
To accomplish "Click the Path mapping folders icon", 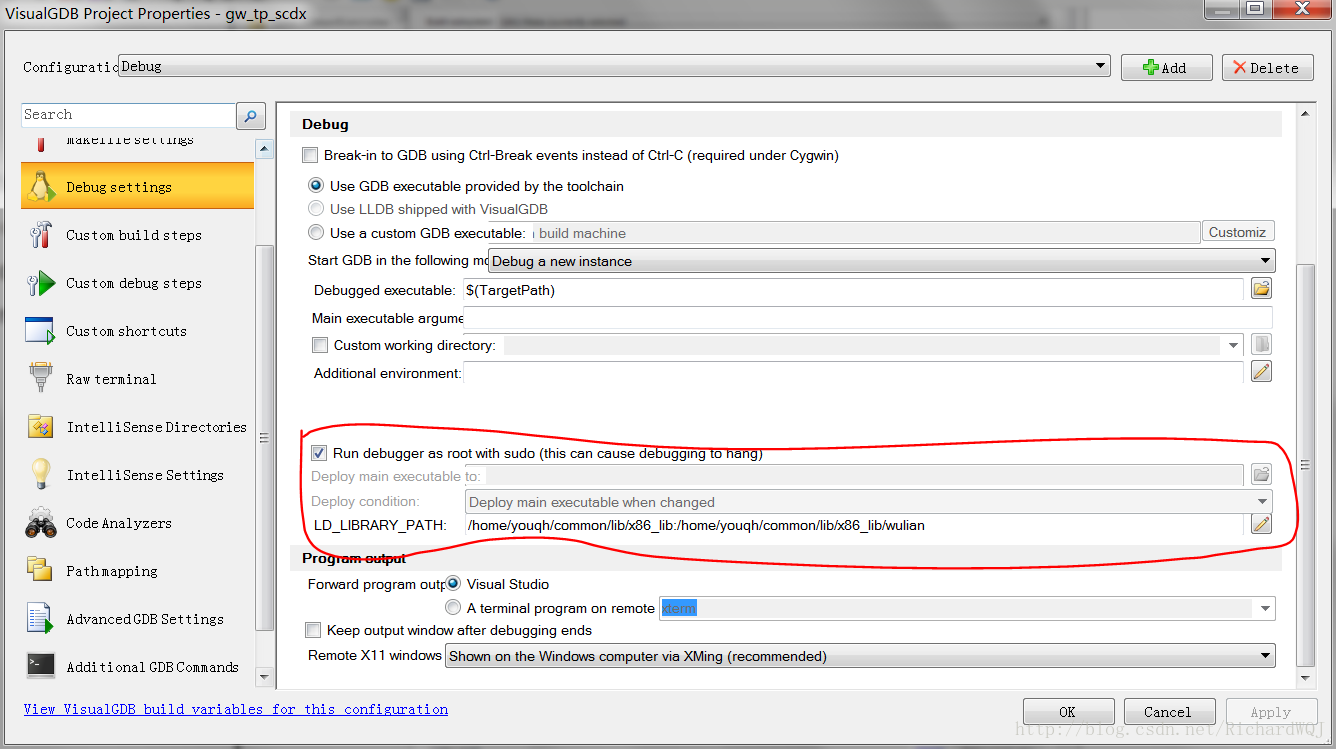I will point(40,570).
